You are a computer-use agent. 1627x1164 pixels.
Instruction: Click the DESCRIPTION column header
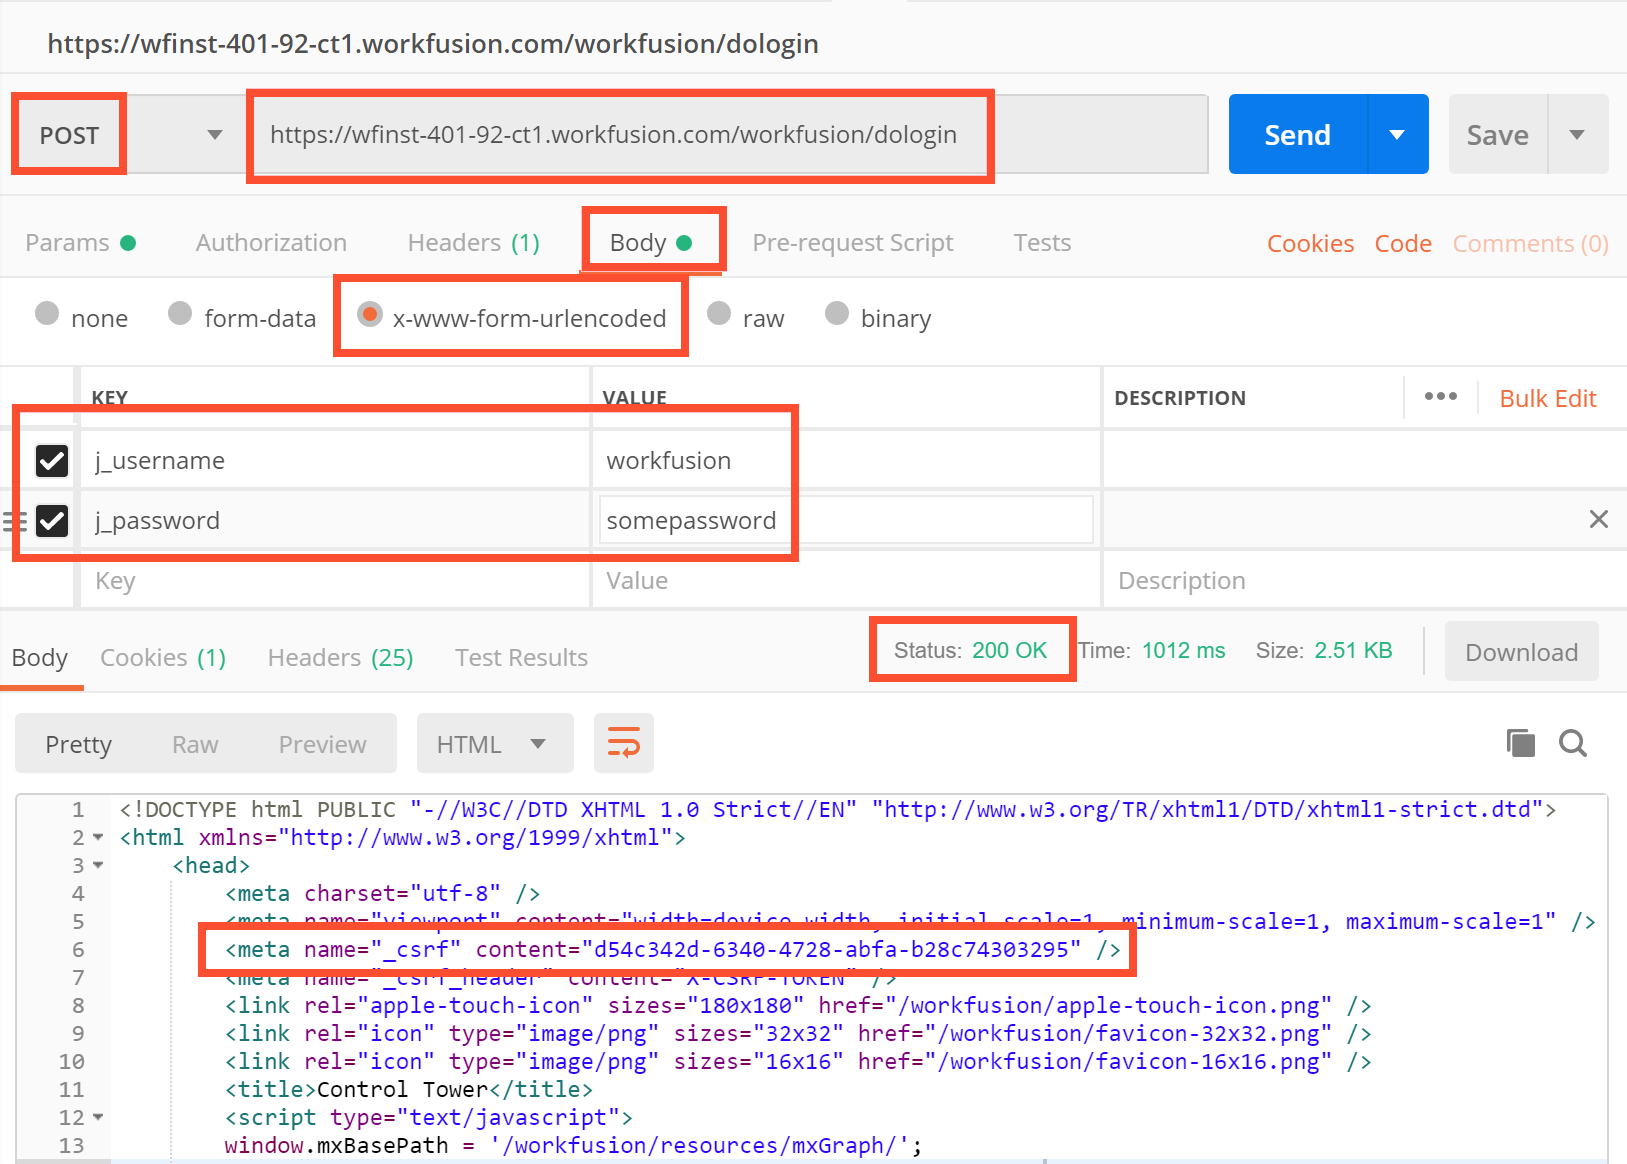pos(1180,398)
